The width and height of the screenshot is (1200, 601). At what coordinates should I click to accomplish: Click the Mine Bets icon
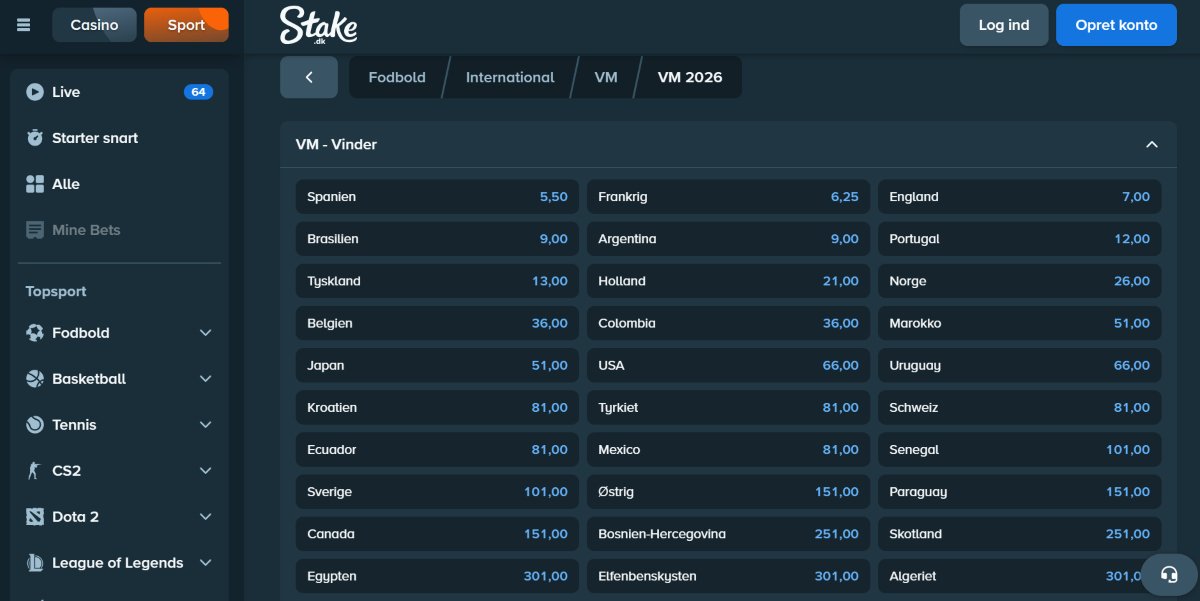[x=35, y=230]
